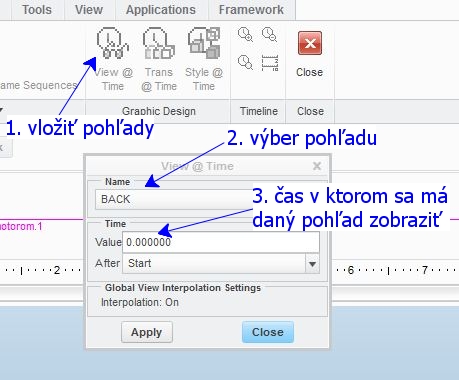
Task: Click the zoom out timeline icon
Action: (269, 34)
